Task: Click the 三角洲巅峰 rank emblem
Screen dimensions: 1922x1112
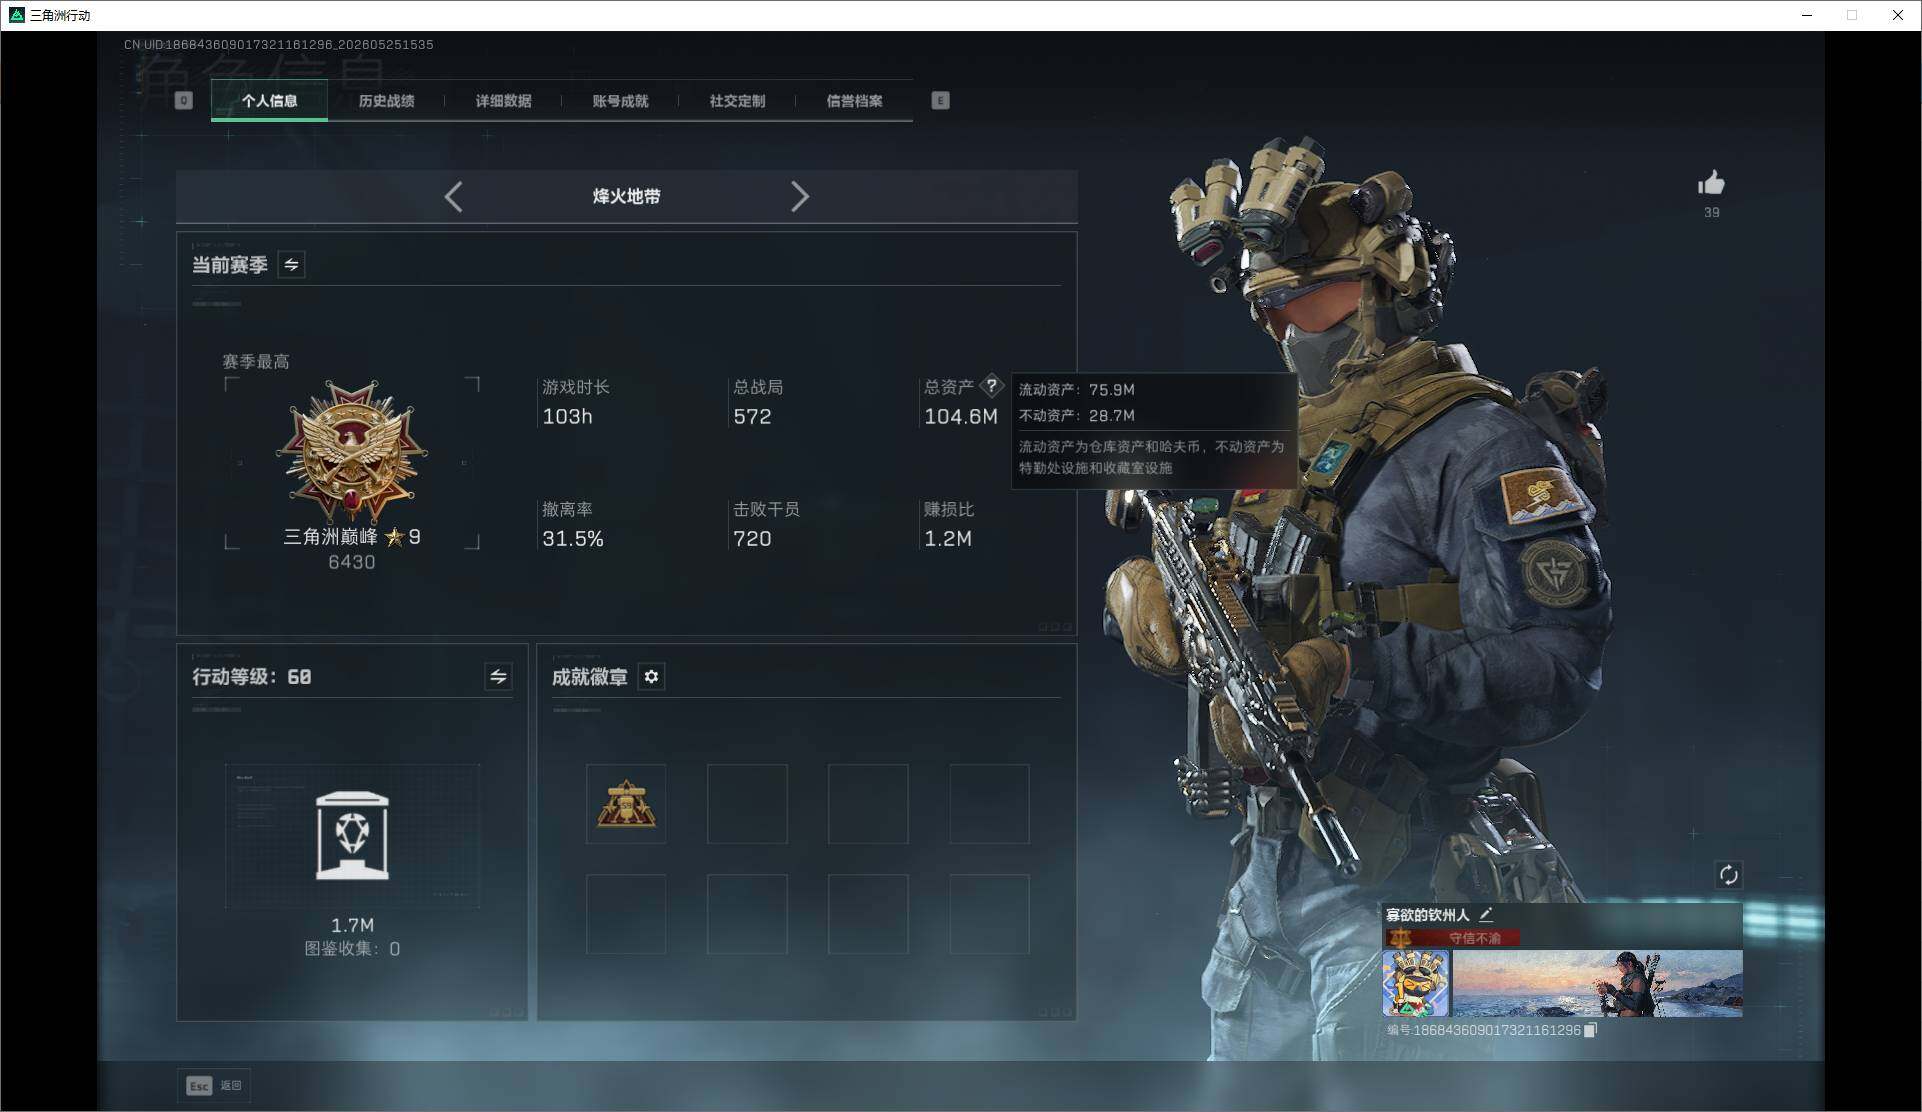Action: (x=352, y=452)
